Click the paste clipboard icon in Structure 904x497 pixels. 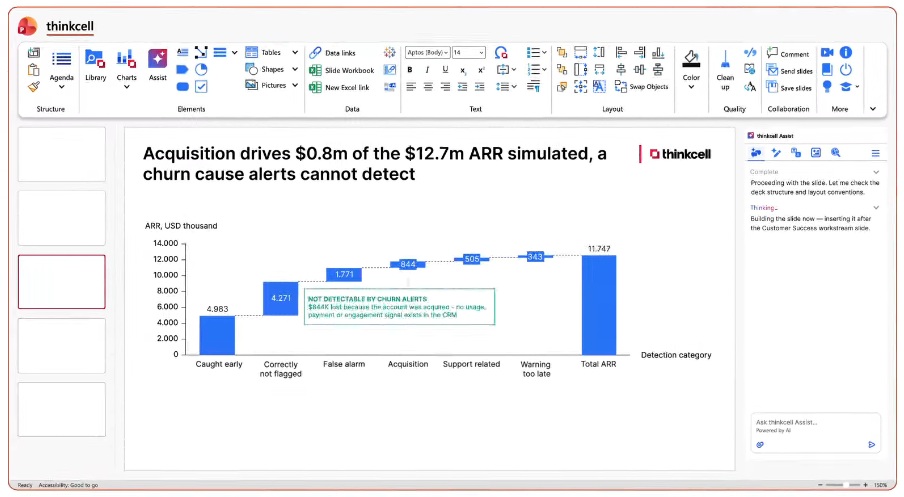point(34,70)
